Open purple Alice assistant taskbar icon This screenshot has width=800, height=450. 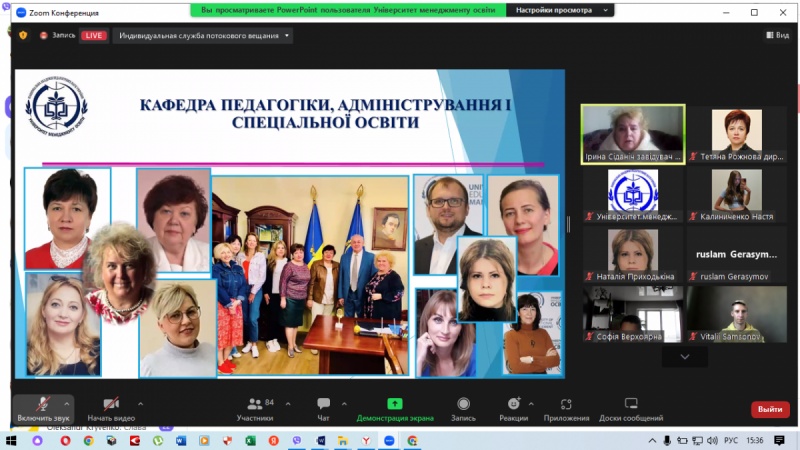(x=37, y=440)
